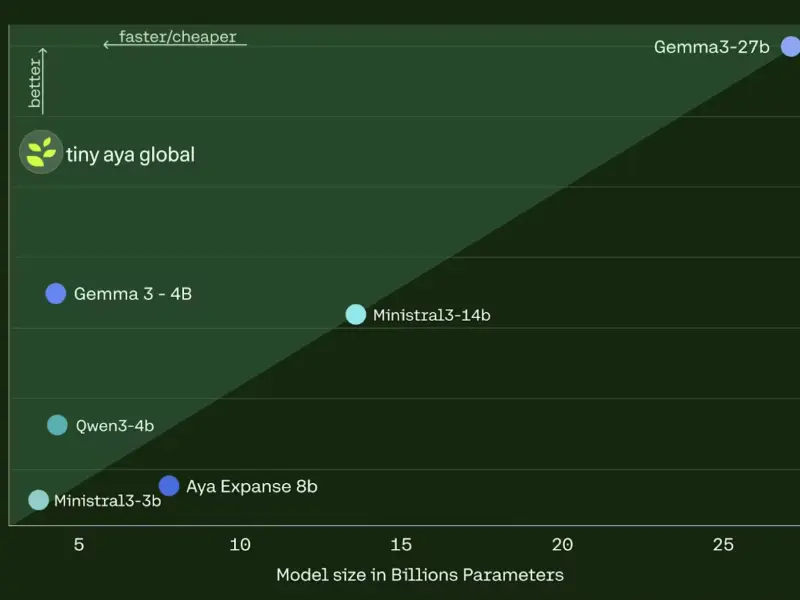This screenshot has height=600, width=800.
Task: Click the vertical "better" annotation text
Action: click(35, 82)
